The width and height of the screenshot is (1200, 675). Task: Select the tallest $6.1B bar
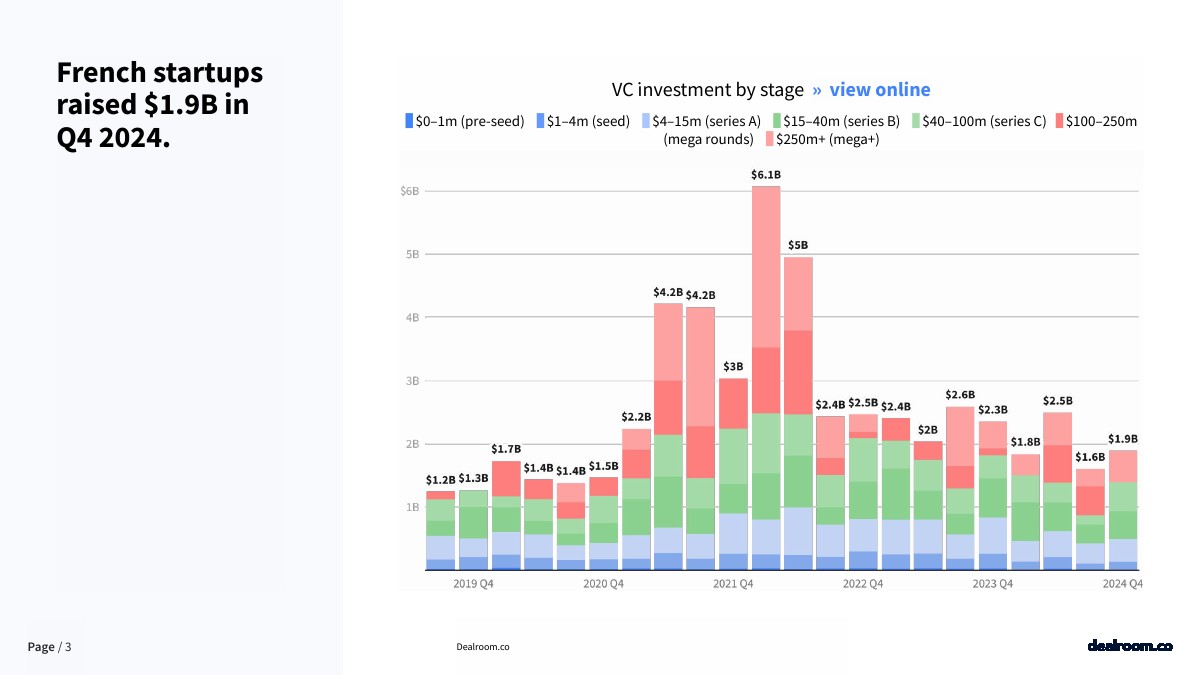[x=765, y=378]
